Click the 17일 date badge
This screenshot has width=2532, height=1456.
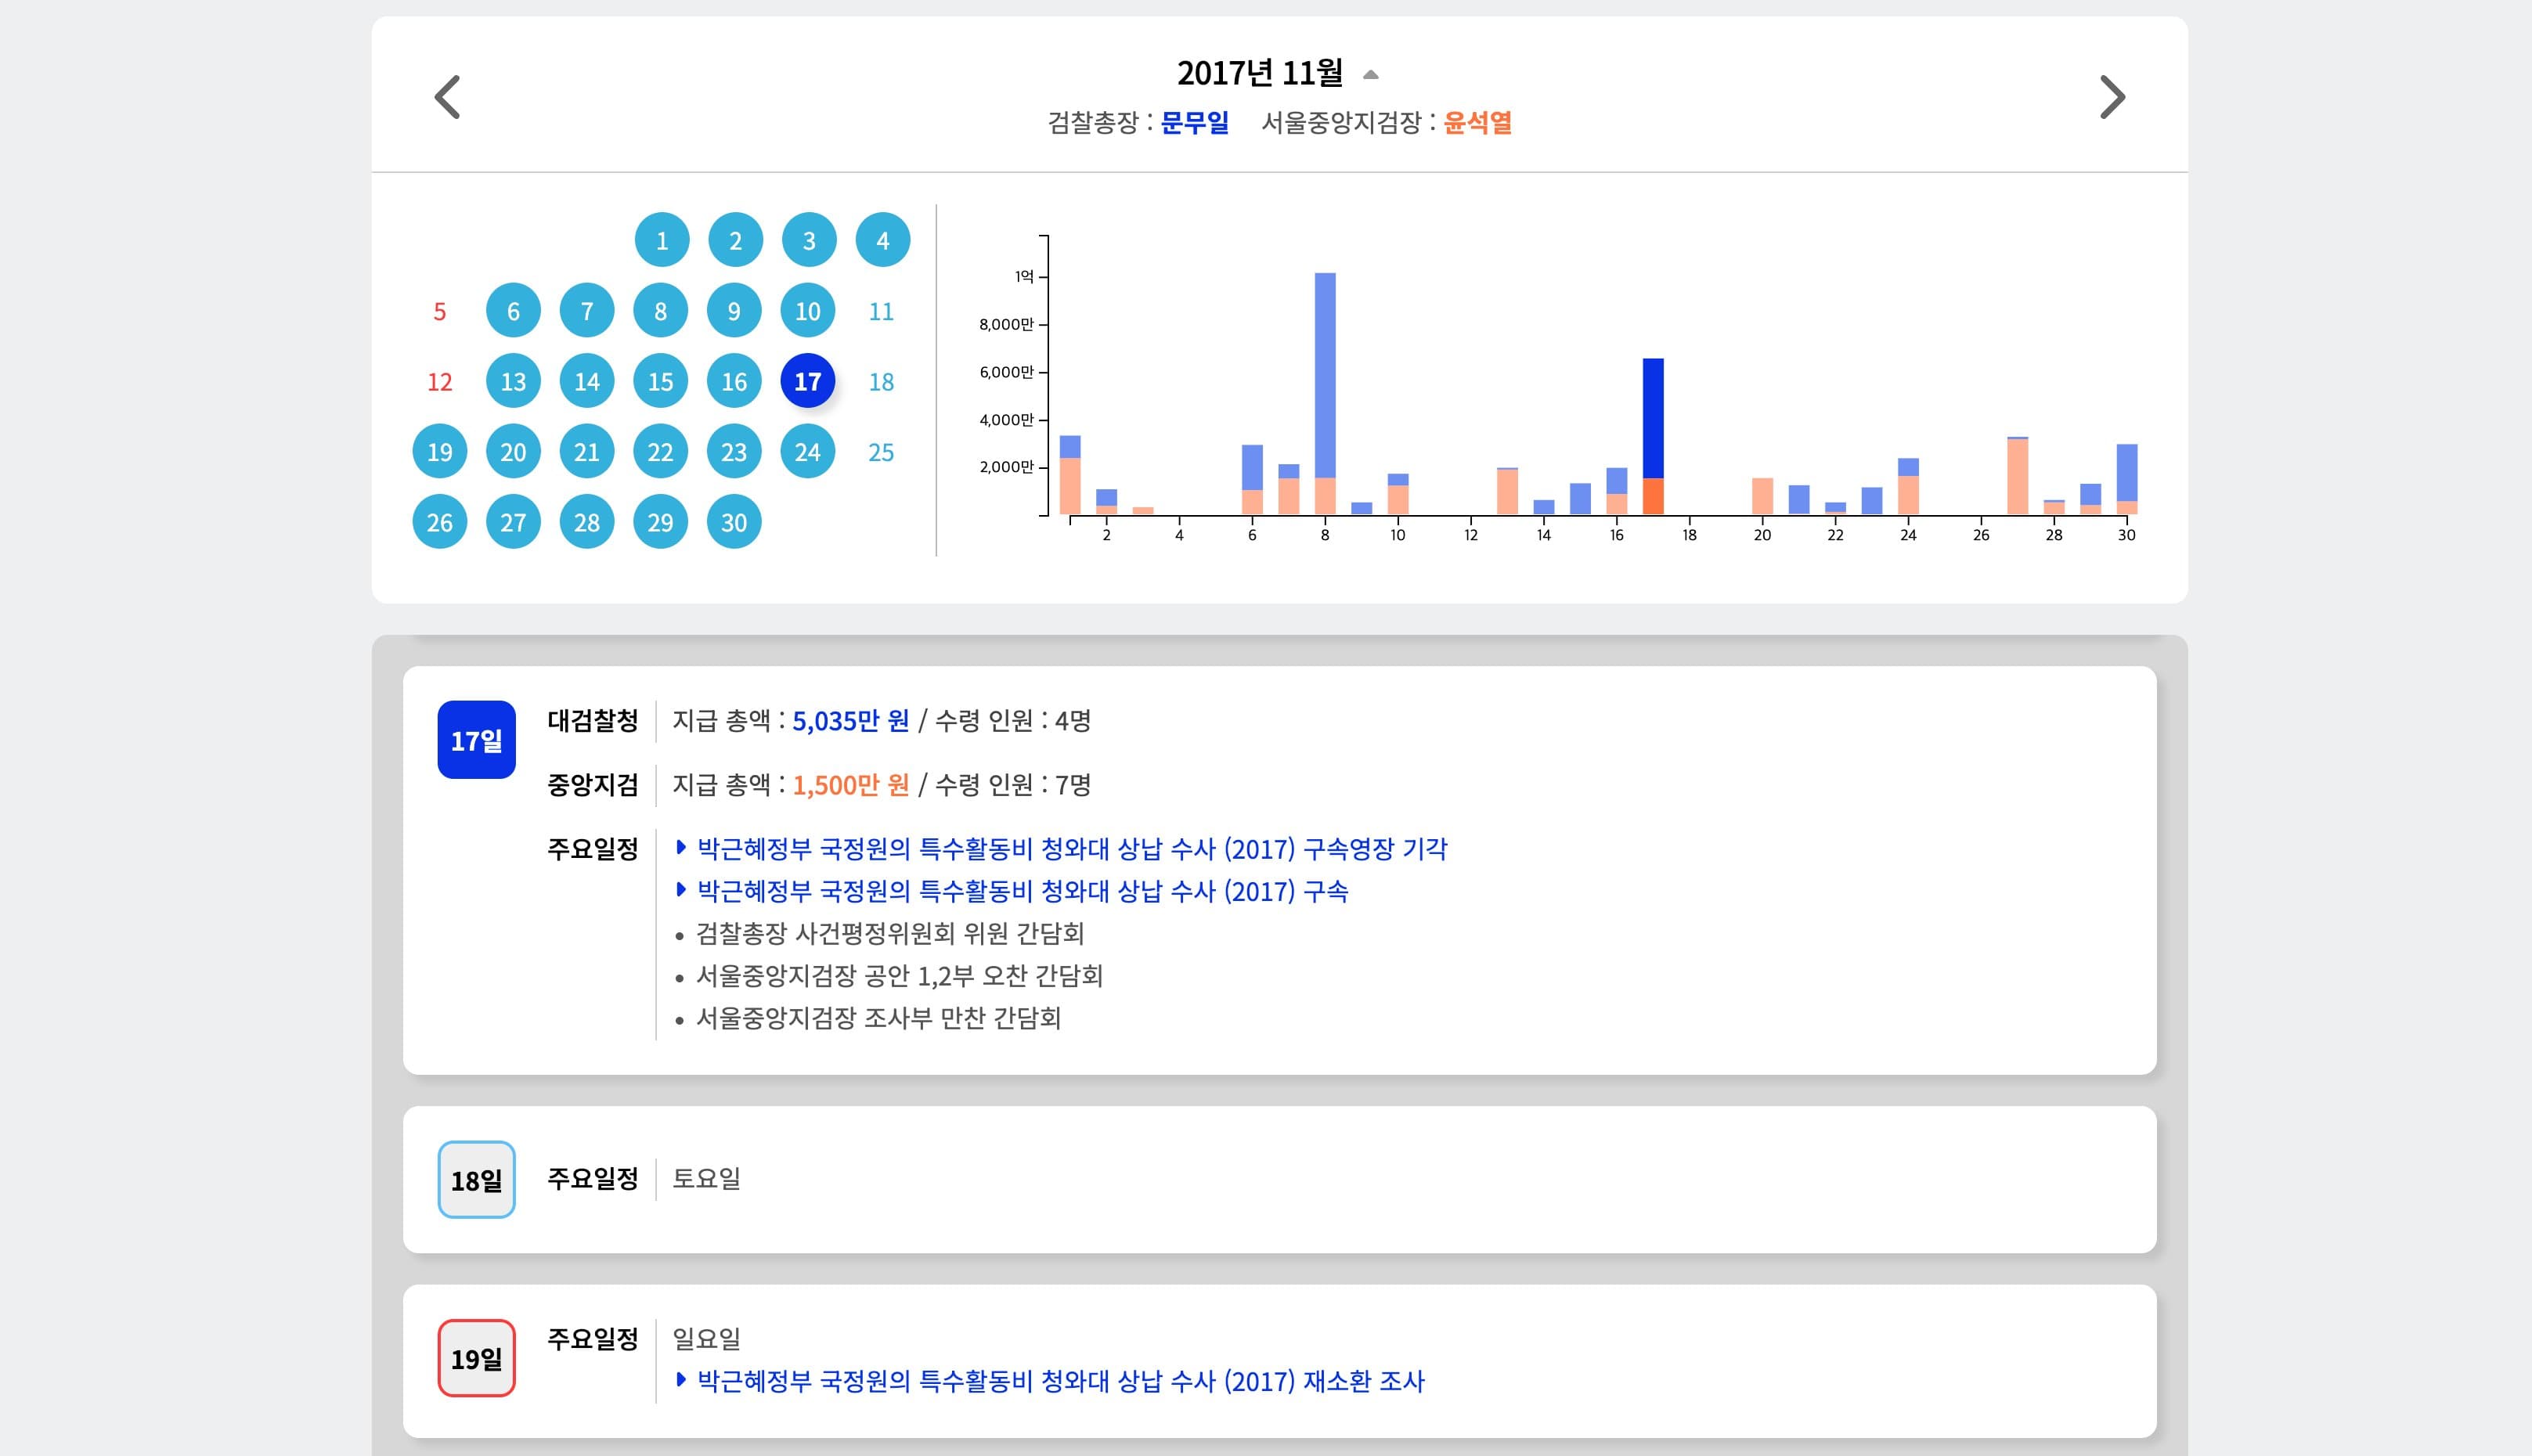click(476, 740)
